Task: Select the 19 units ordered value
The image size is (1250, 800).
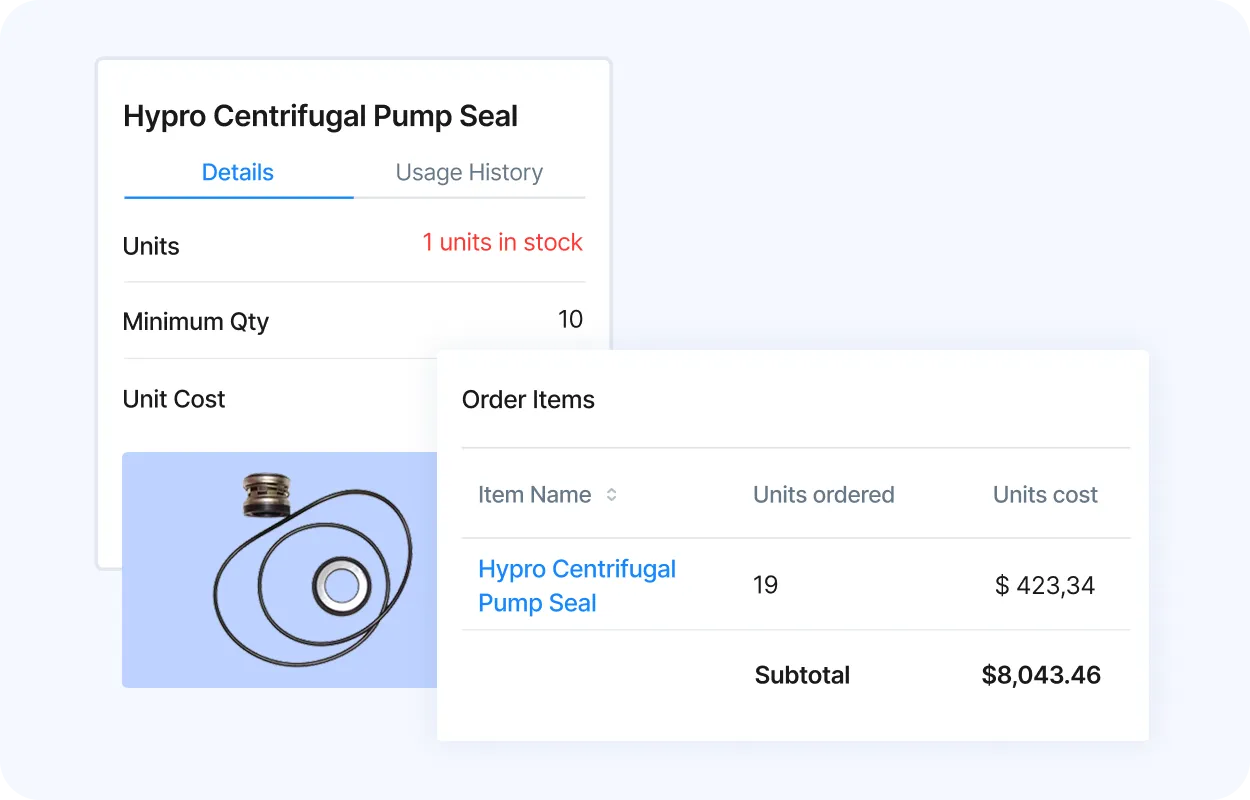Action: pos(765,585)
